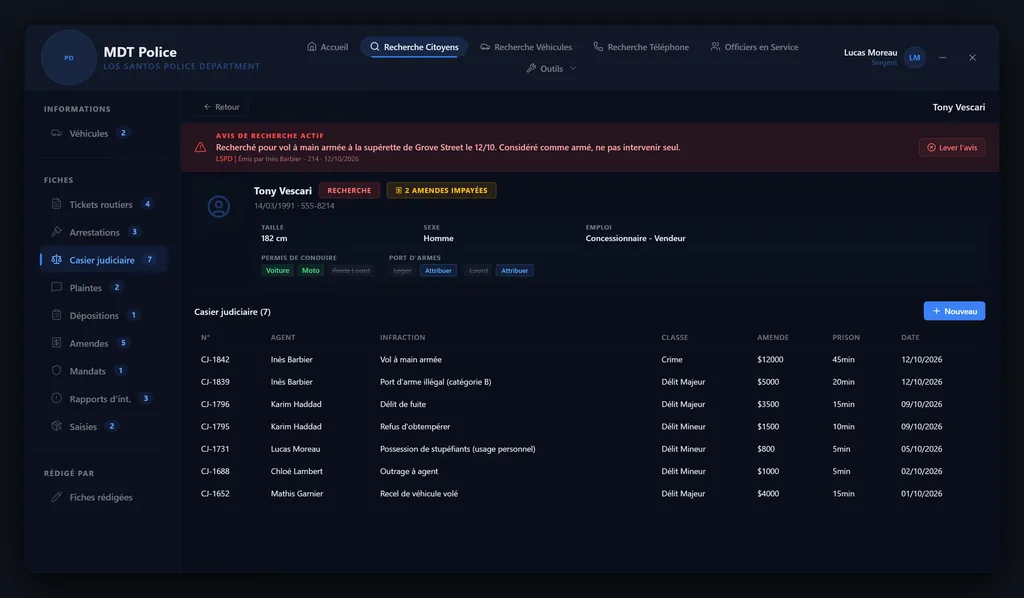
Task: Click agent name Chloé Lambert
Action: point(296,471)
